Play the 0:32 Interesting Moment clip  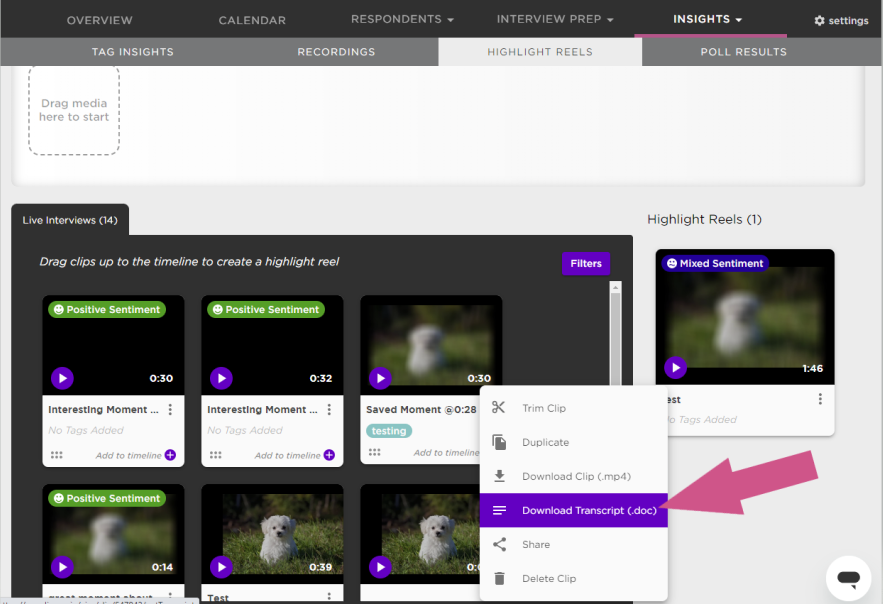click(221, 378)
